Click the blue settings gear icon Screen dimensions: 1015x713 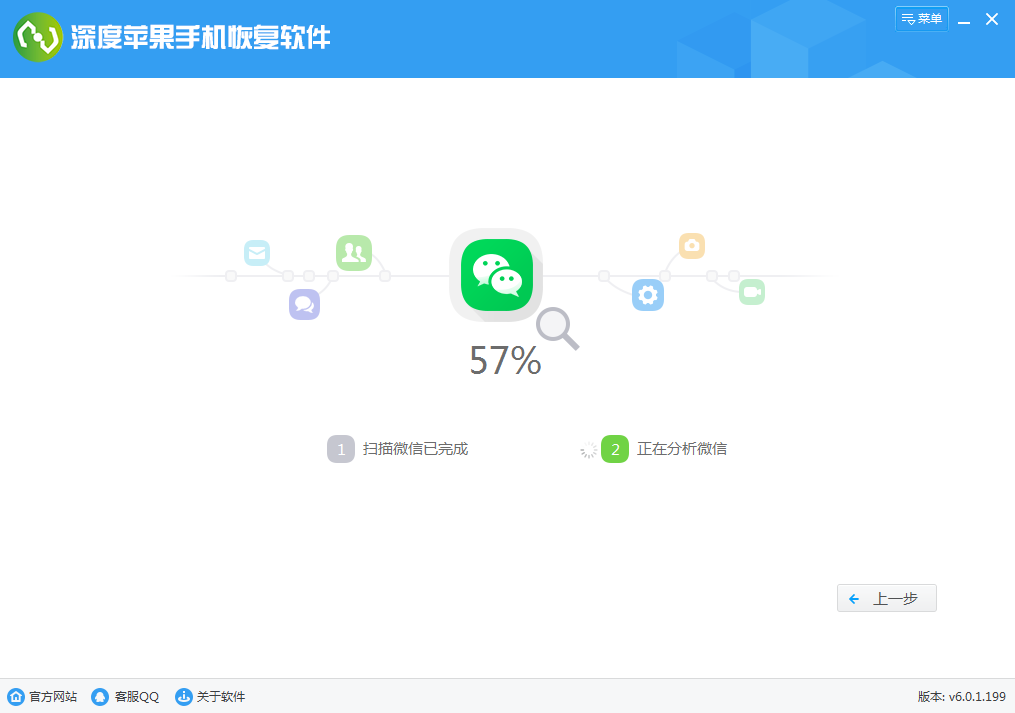(648, 295)
